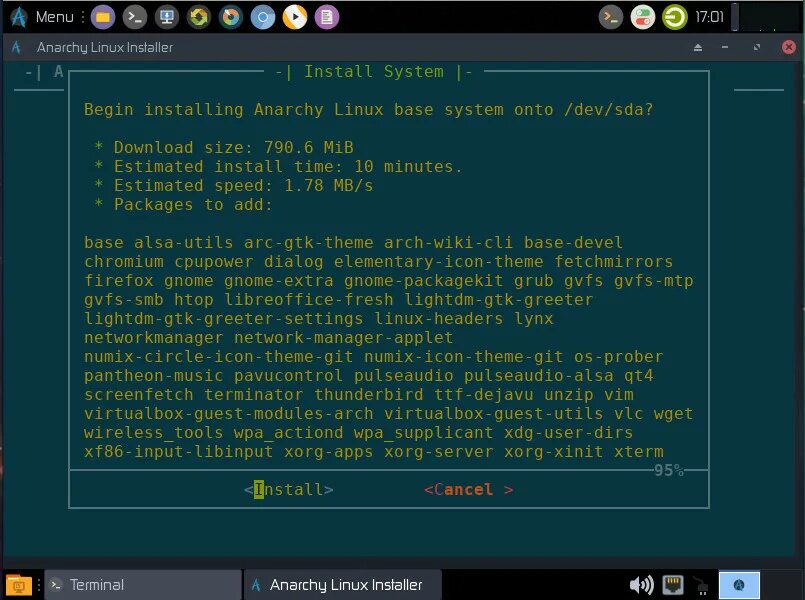805x600 pixels.
Task: Click the 'libreoffice-fresh' package name
Action: pos(309,299)
